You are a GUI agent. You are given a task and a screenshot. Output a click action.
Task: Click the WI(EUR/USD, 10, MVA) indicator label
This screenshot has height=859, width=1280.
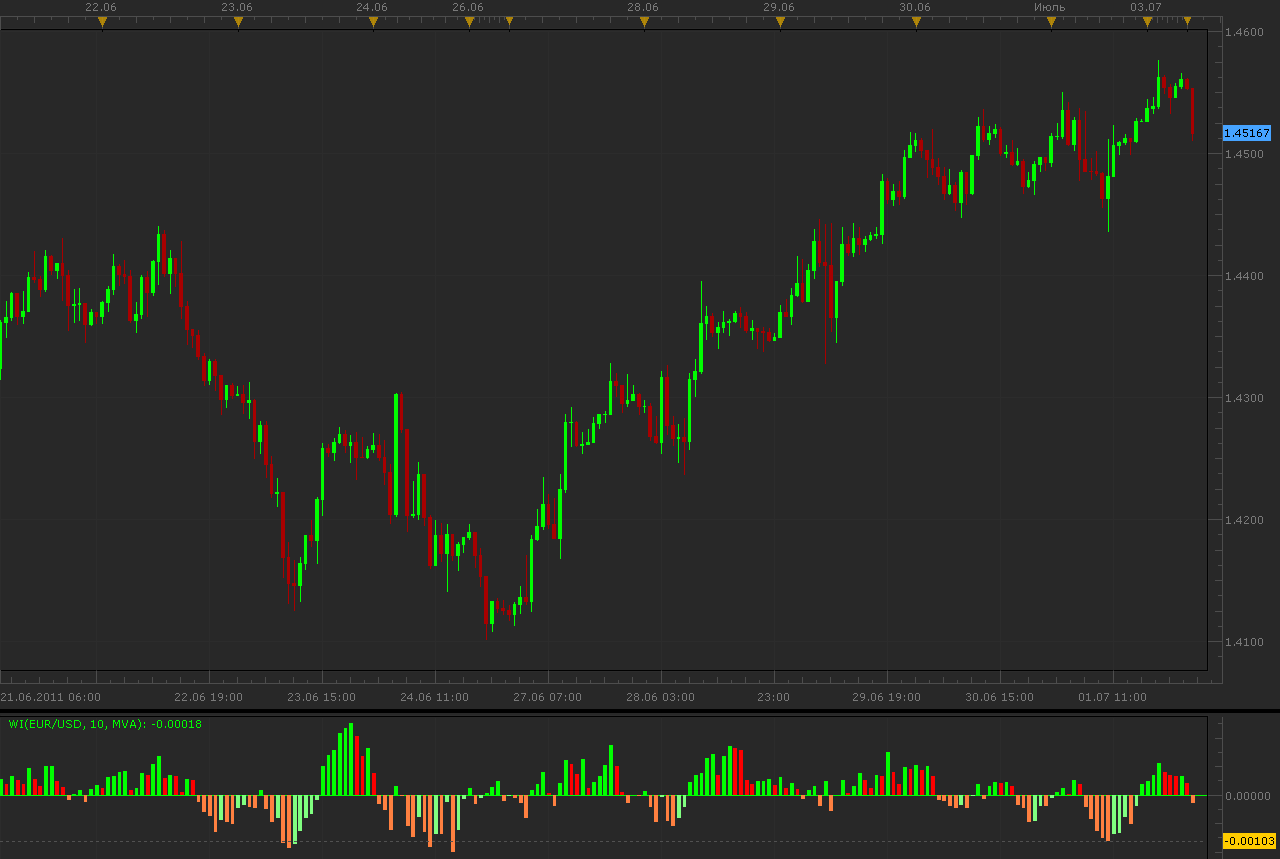pos(105,724)
